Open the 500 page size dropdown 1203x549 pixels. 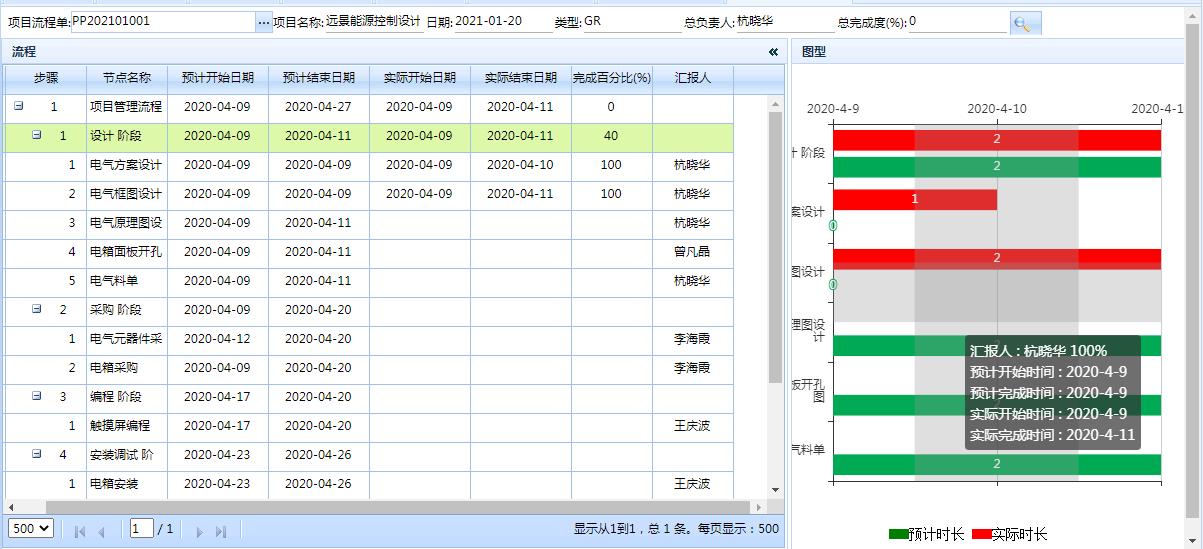pyautogui.click(x=30, y=528)
